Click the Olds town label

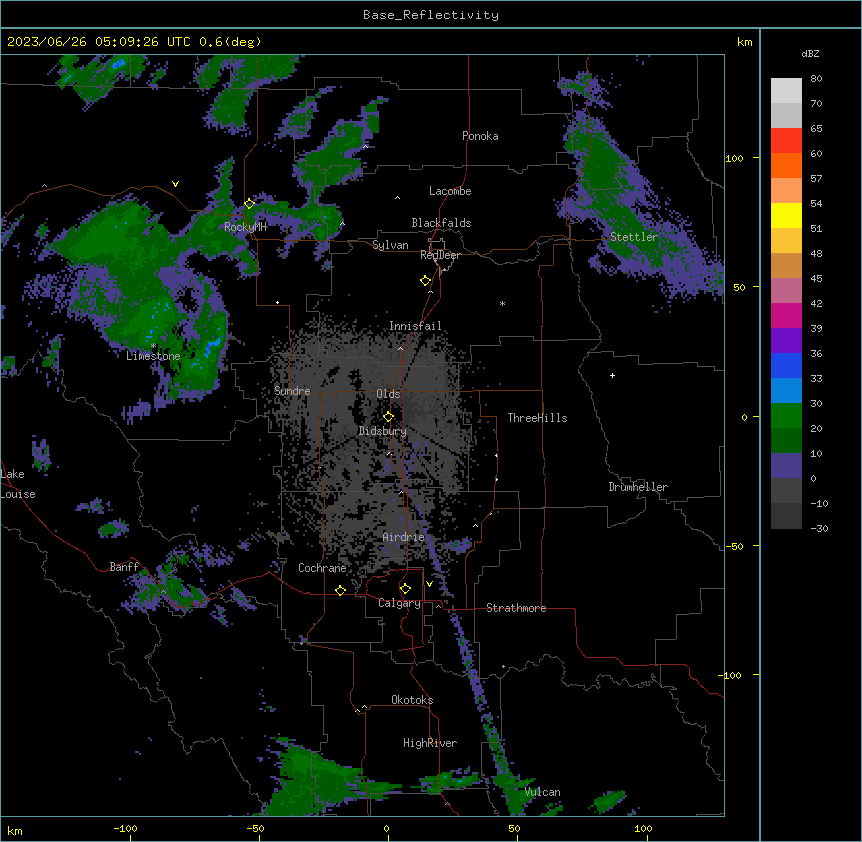(x=388, y=394)
